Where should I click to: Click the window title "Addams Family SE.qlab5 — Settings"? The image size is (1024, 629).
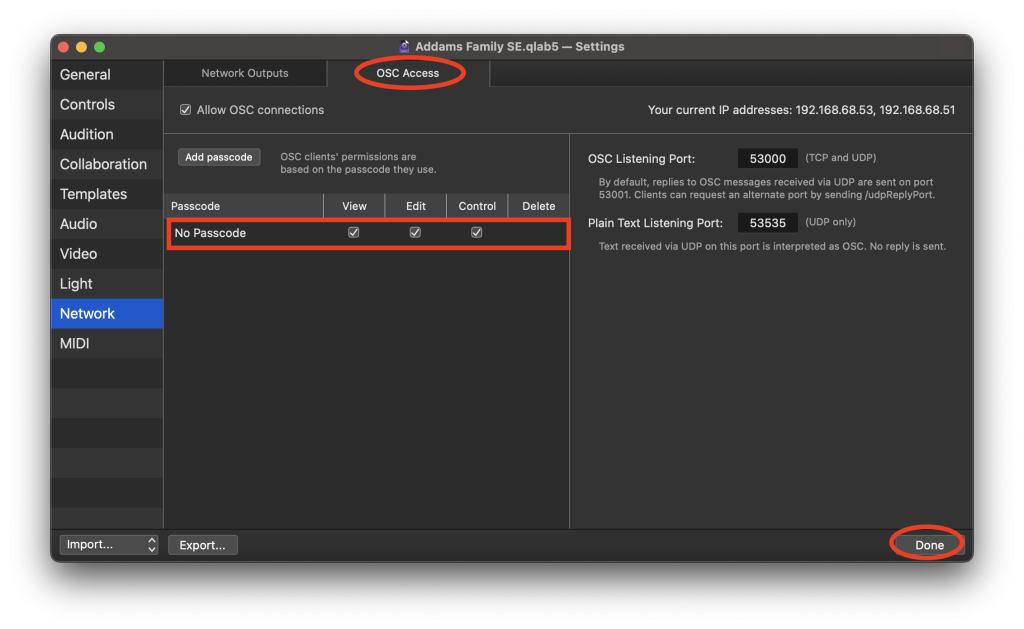tap(520, 46)
